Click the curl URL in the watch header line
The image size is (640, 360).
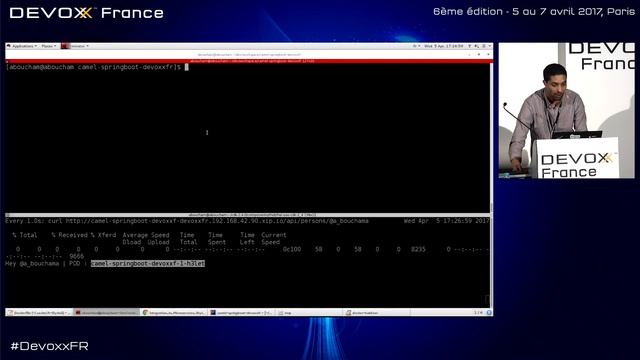click(217, 221)
